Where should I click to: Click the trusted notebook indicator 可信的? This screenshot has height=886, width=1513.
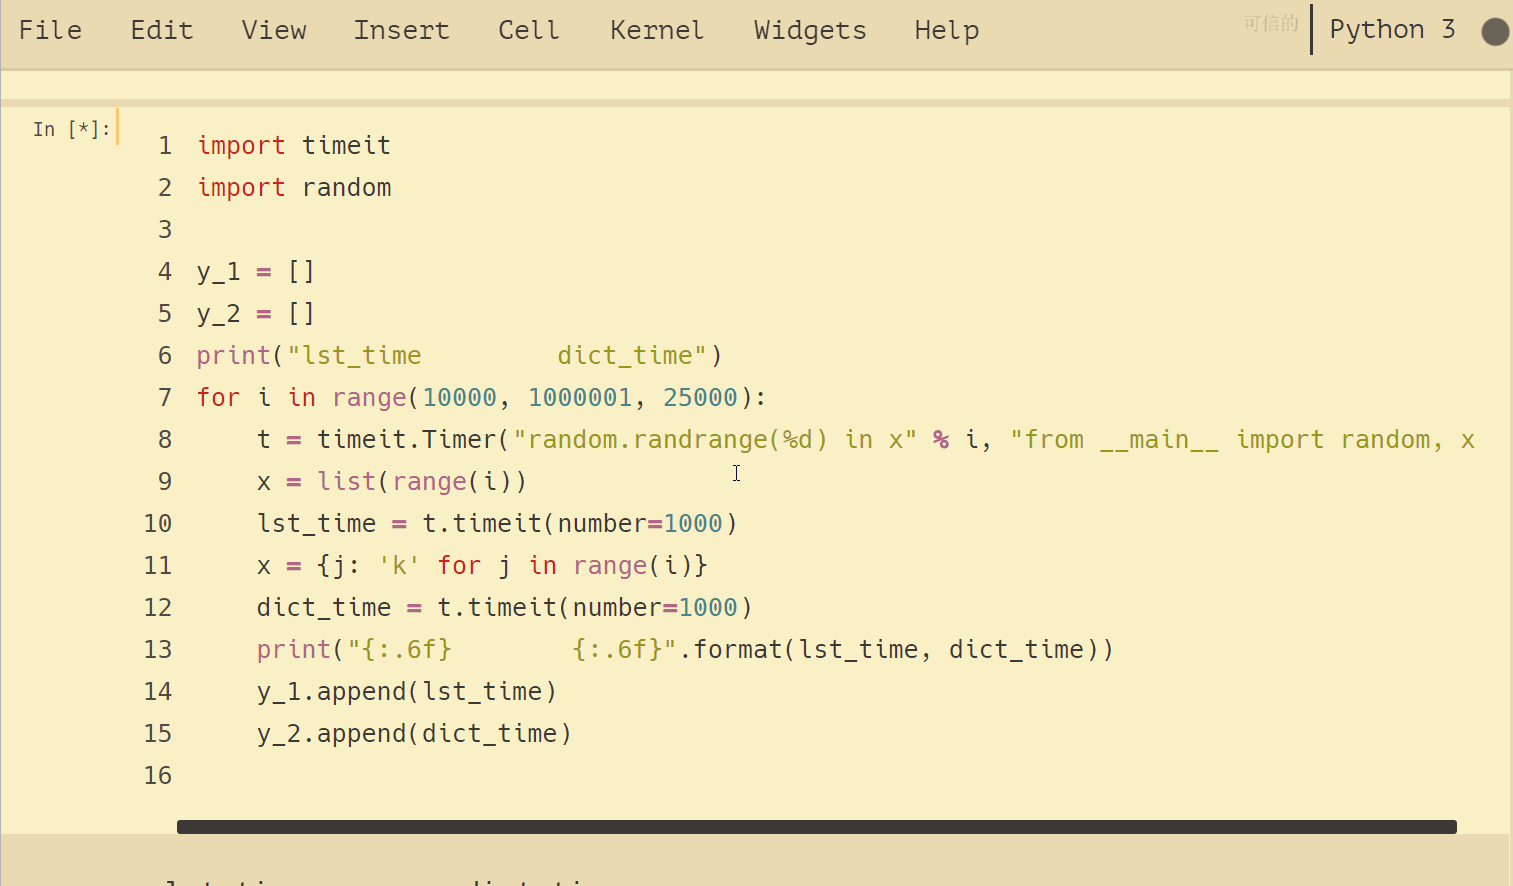(x=1270, y=23)
